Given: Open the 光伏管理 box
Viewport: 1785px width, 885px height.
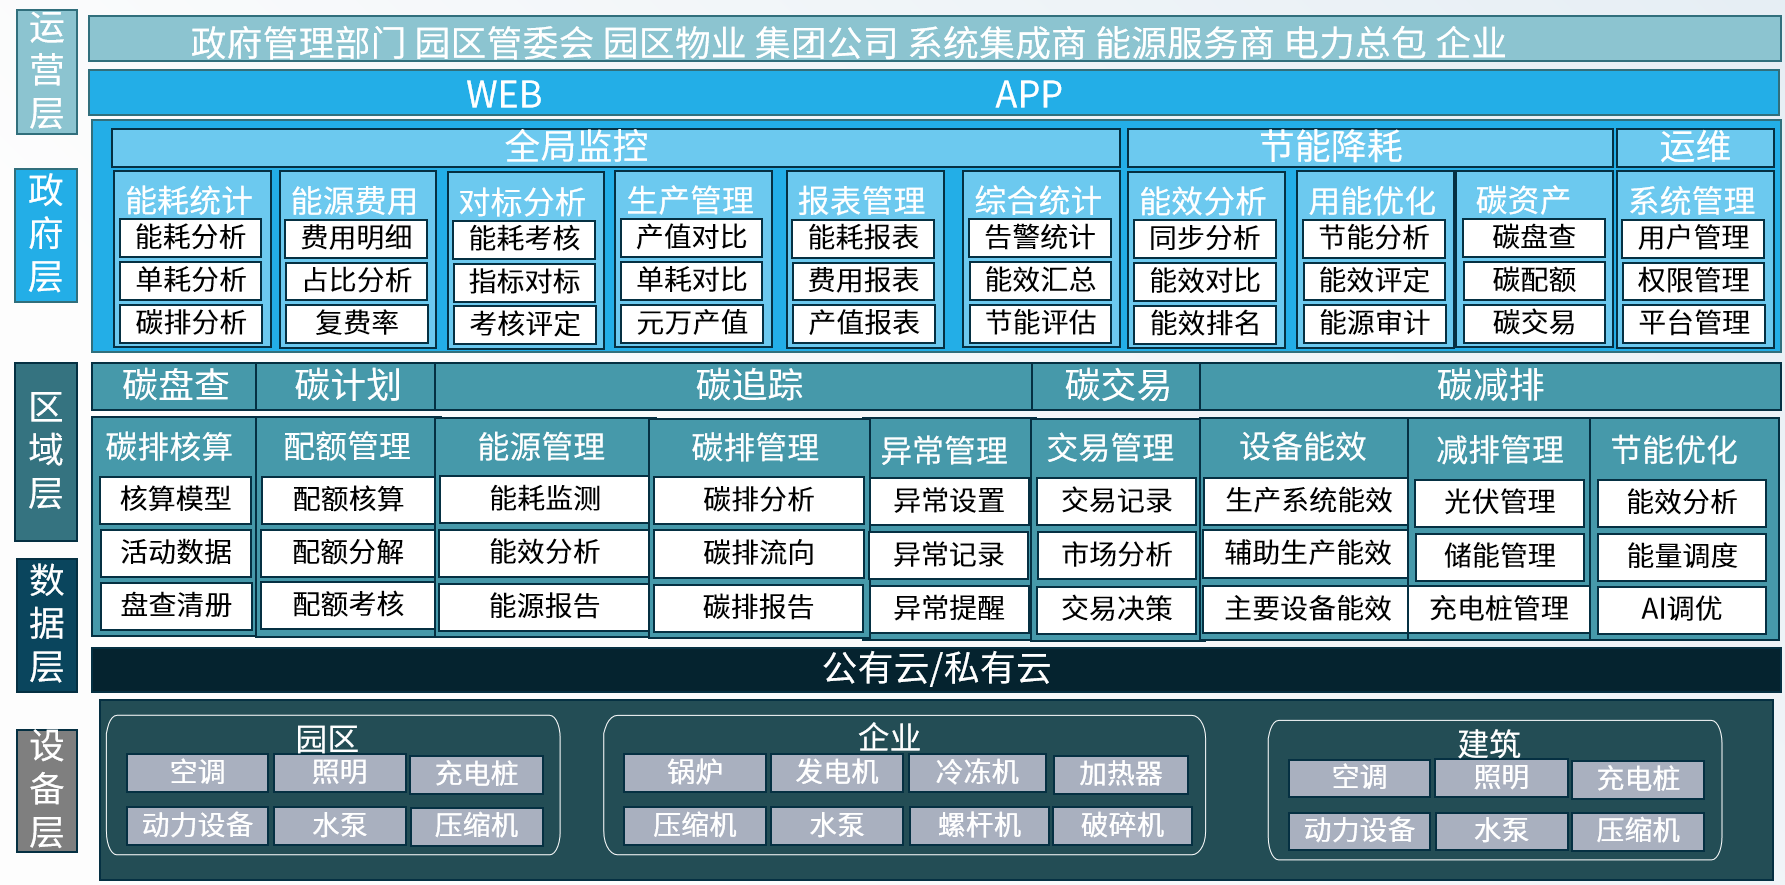Looking at the screenshot, I should pos(1498,502).
